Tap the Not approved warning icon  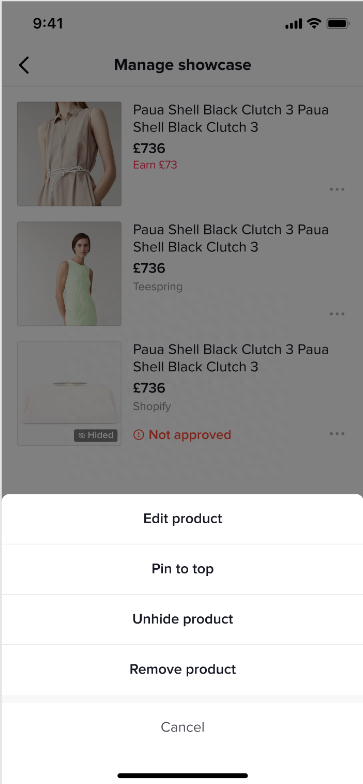point(138,435)
